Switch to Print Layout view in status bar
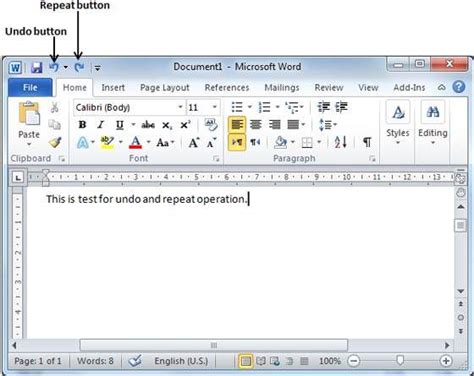This screenshot has width=474, height=376. [246, 361]
